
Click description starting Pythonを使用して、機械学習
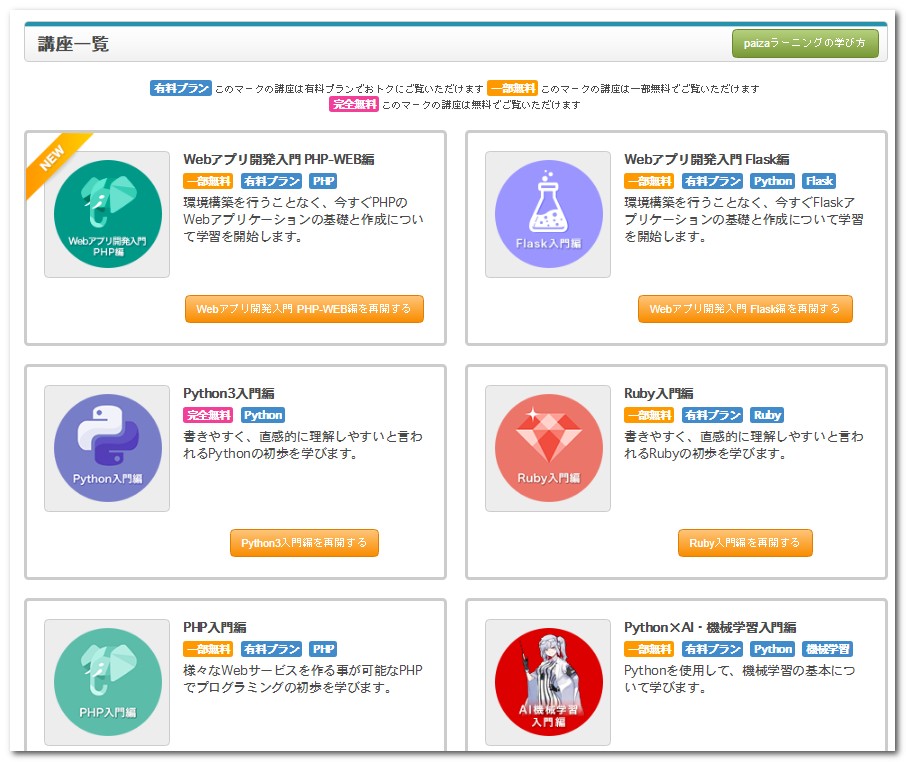(740, 679)
